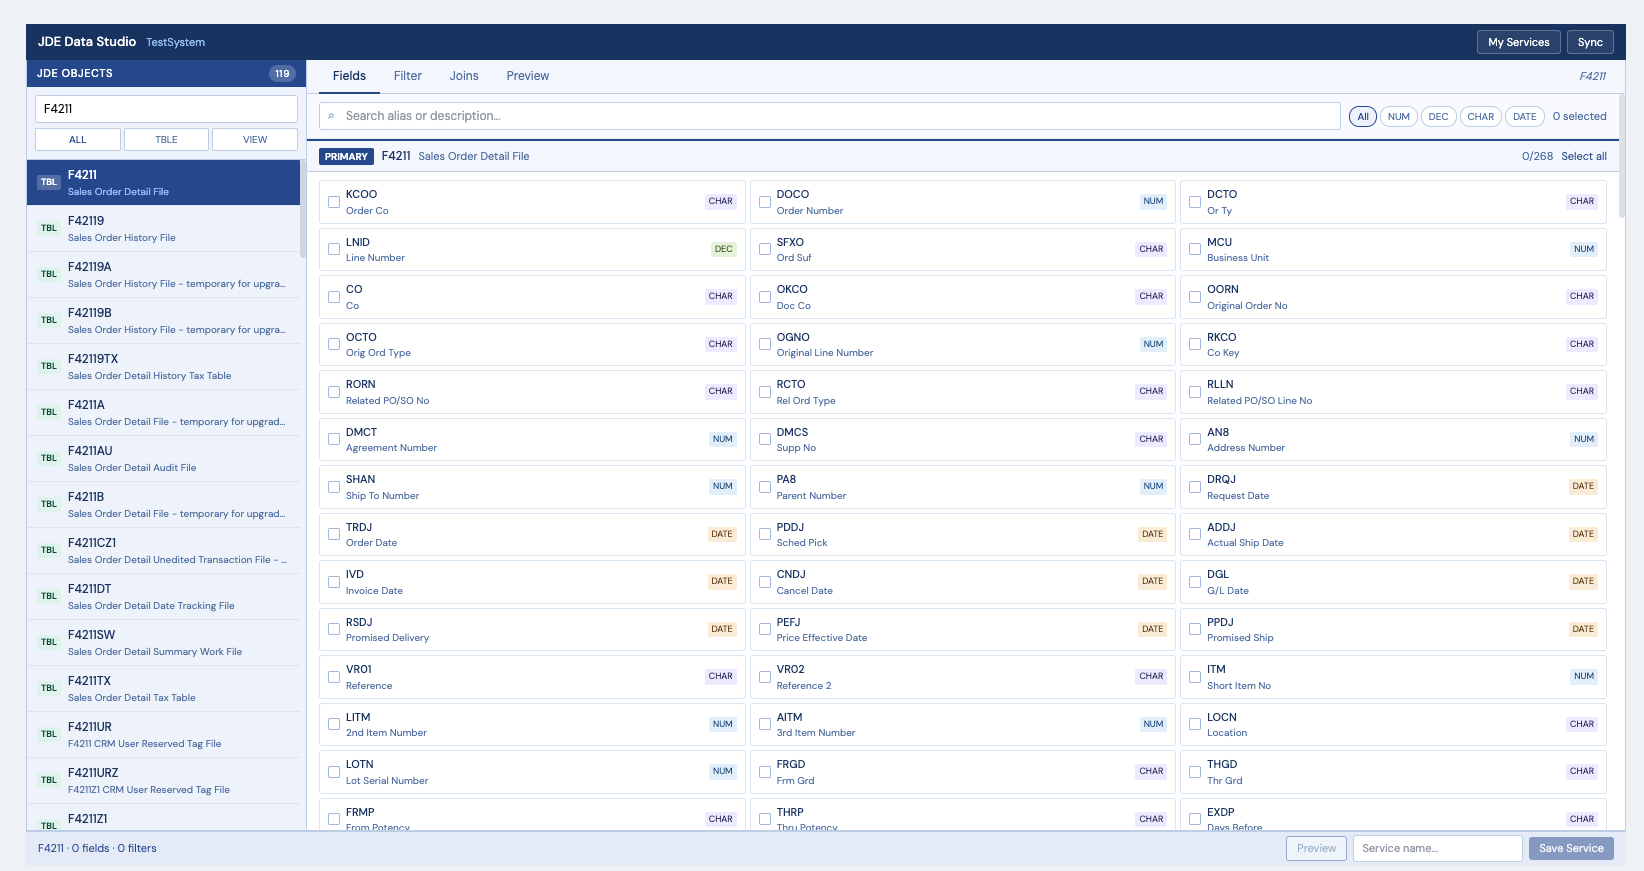Viewport: 1644px width, 871px height.
Task: Tick the SHAN Ship To Number checkbox
Action: (x=334, y=487)
